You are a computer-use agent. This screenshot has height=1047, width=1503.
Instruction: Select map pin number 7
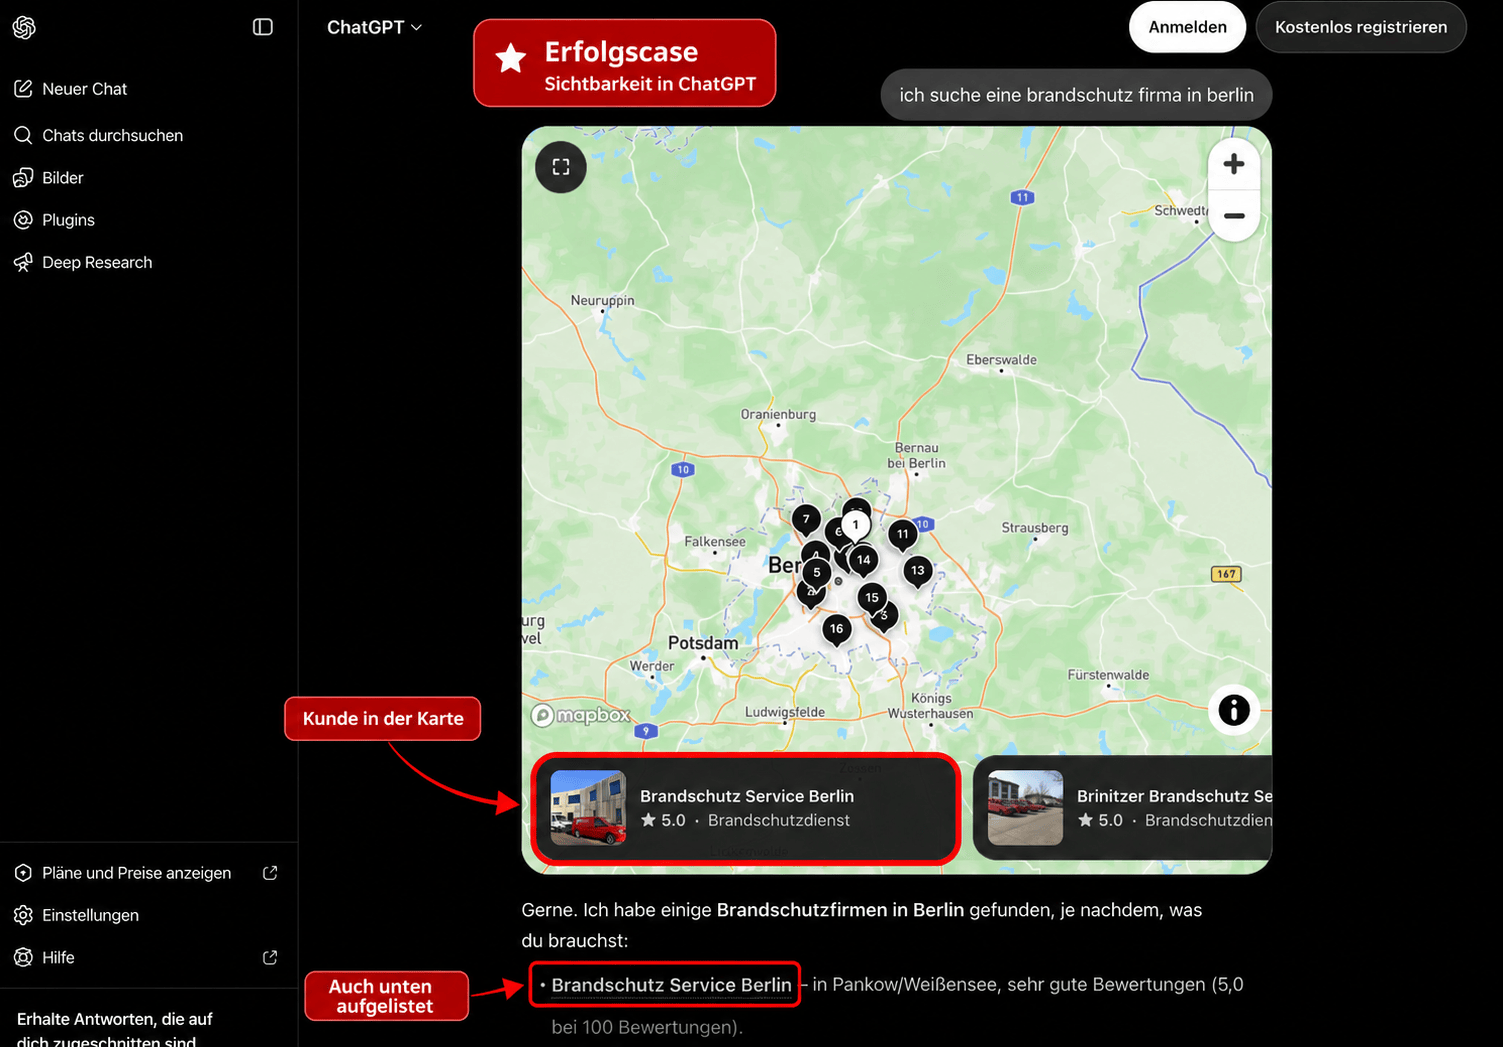[x=806, y=520]
